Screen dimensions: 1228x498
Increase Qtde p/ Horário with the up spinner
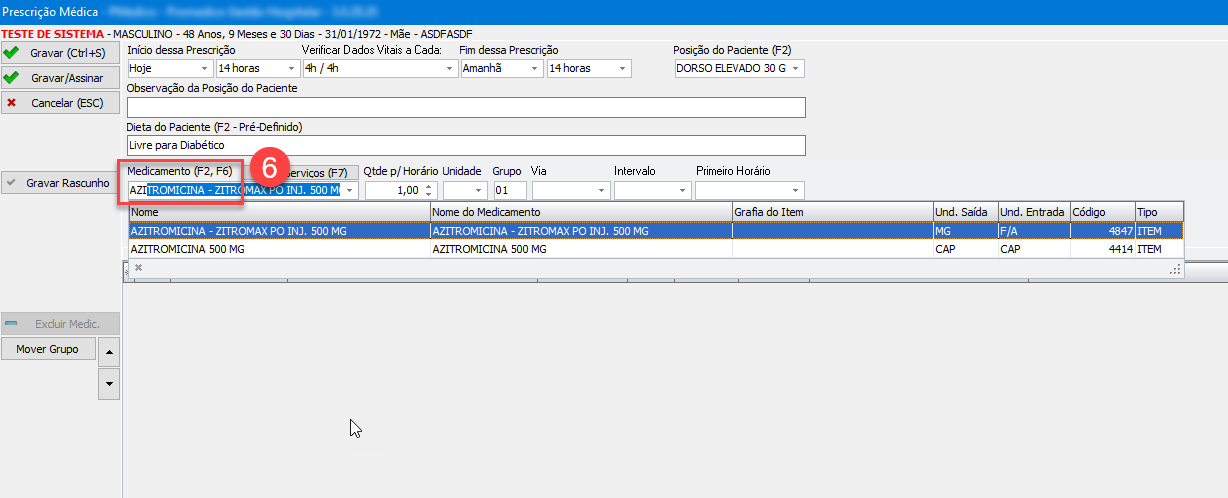click(x=430, y=186)
